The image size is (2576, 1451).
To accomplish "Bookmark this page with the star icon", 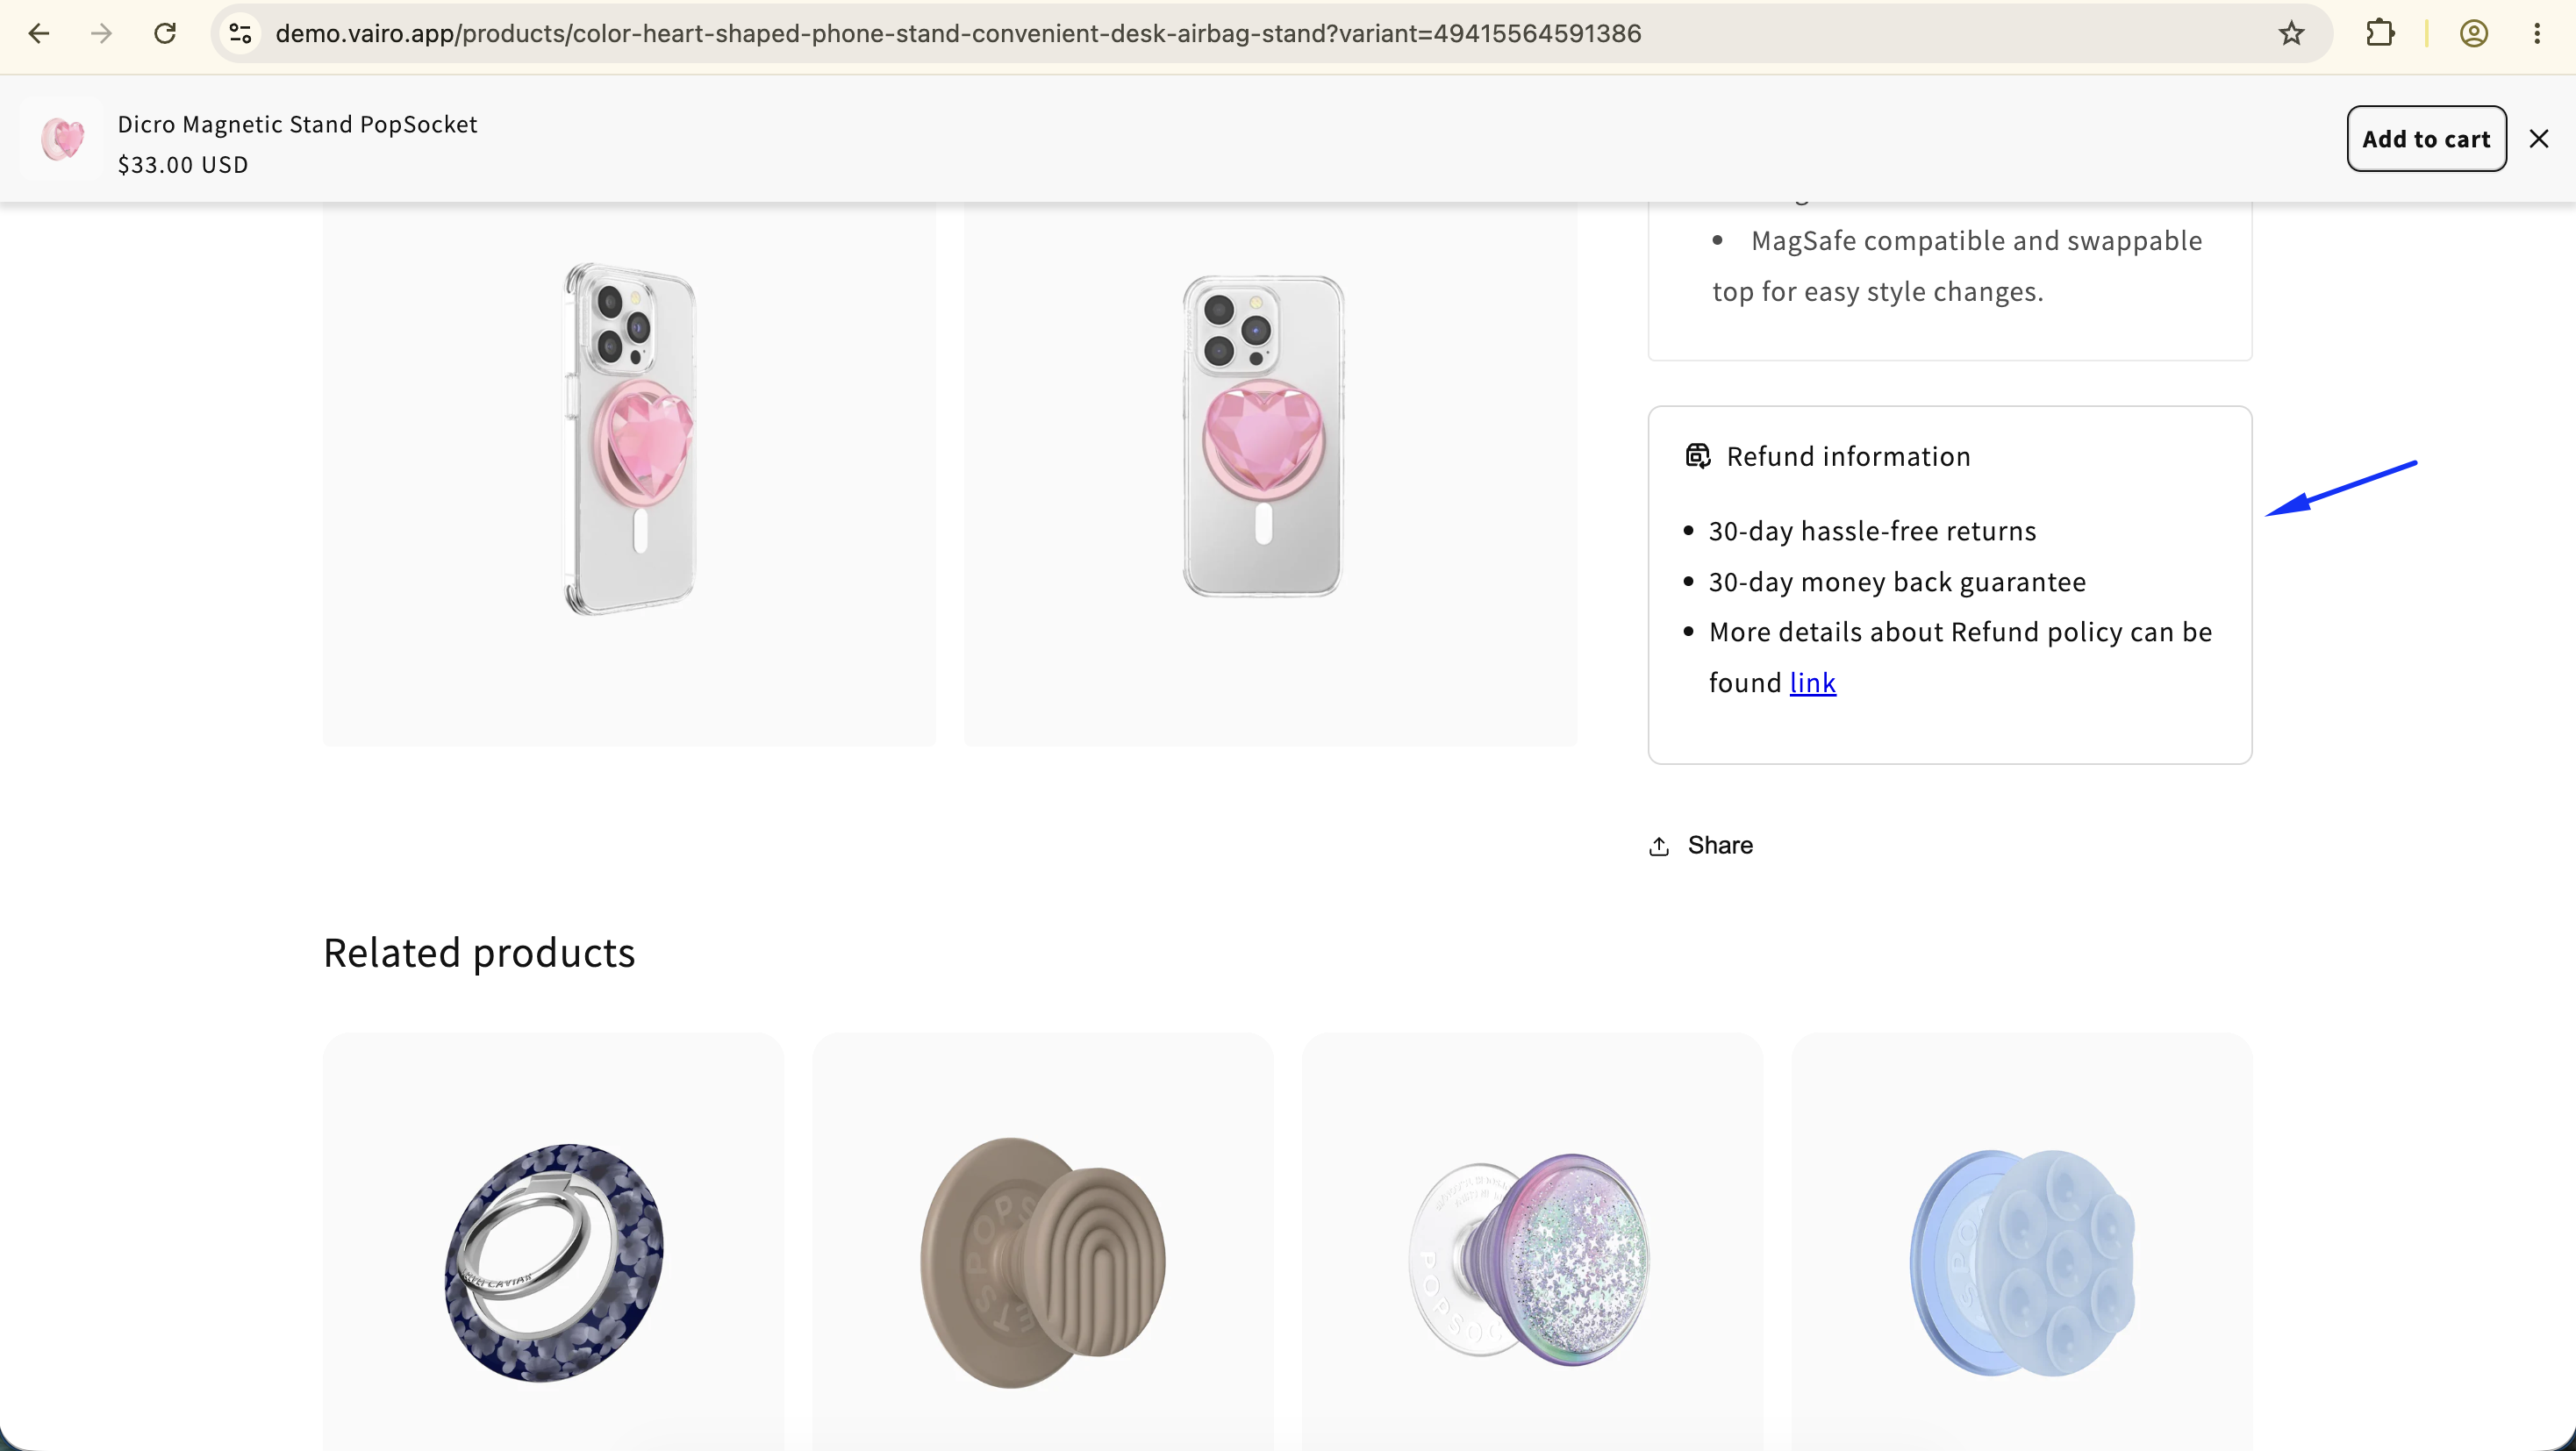I will click(2291, 33).
